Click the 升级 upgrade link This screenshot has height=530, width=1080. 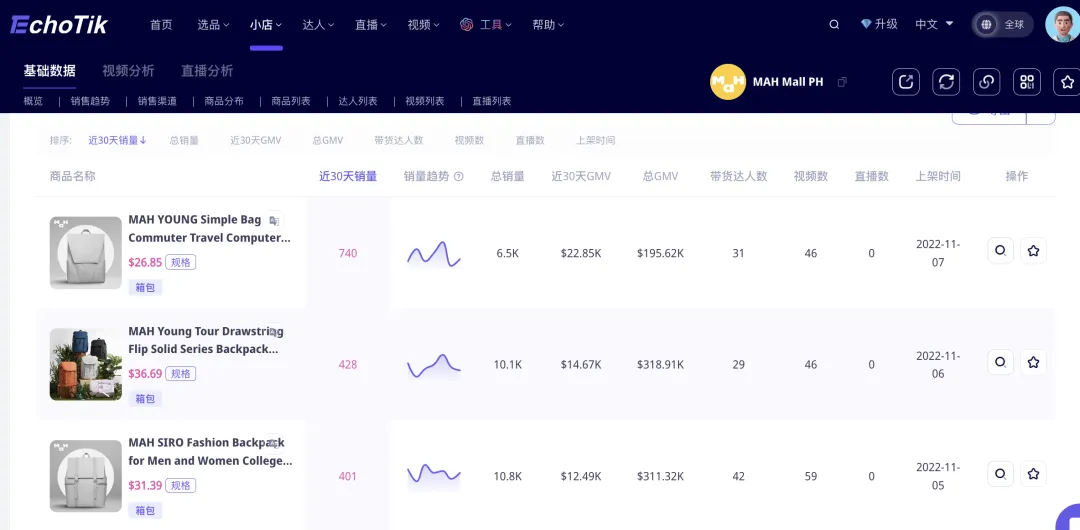click(x=880, y=24)
